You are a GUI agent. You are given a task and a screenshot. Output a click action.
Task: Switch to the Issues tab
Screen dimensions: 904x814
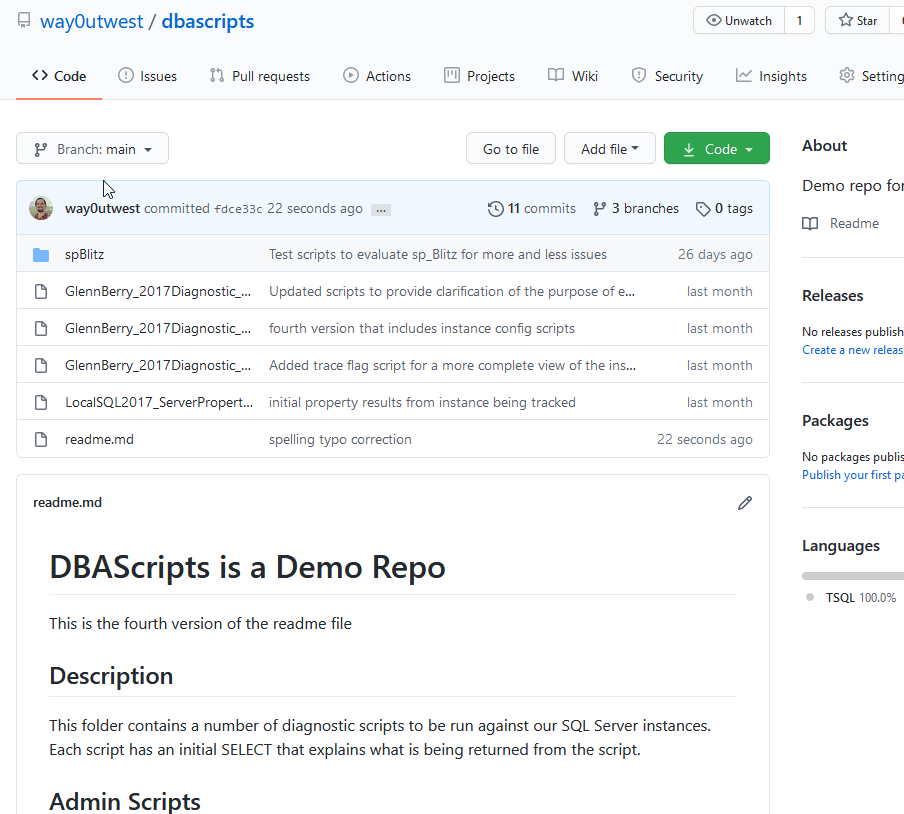(x=147, y=76)
